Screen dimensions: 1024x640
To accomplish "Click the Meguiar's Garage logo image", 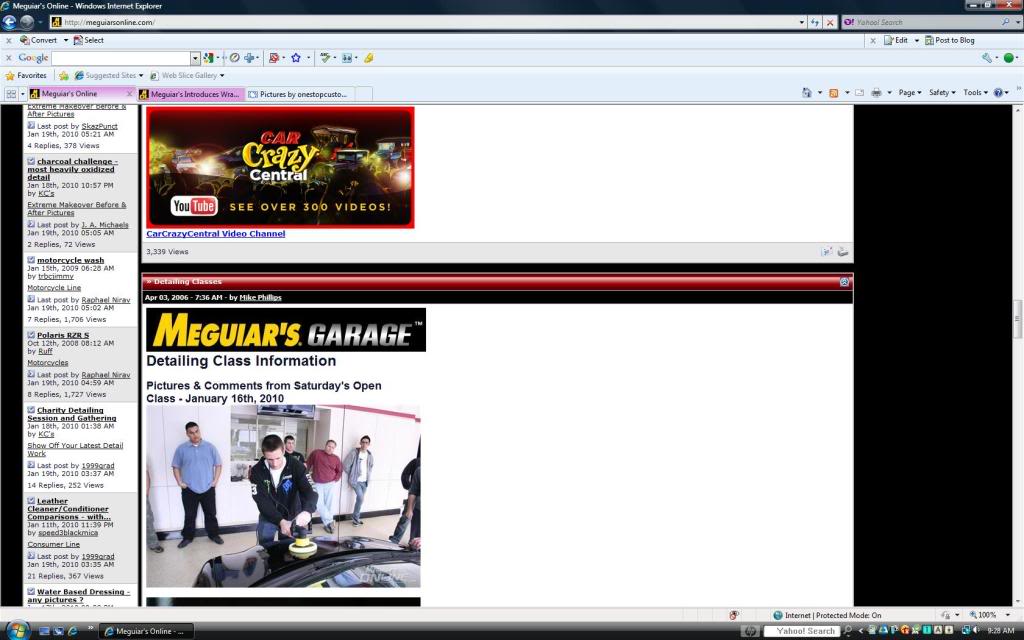I will pyautogui.click(x=286, y=330).
